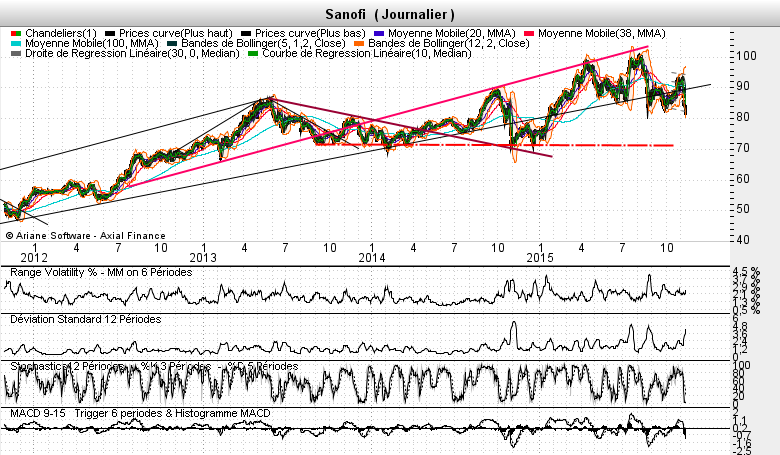Click the 40 price axis label
The height and width of the screenshot is (455, 780).
point(743,240)
